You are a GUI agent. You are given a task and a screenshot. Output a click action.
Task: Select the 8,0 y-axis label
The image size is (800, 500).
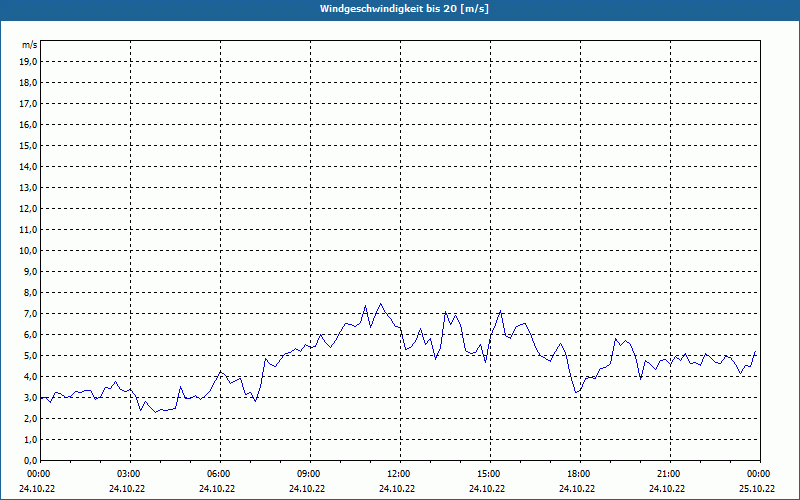click(x=30, y=292)
